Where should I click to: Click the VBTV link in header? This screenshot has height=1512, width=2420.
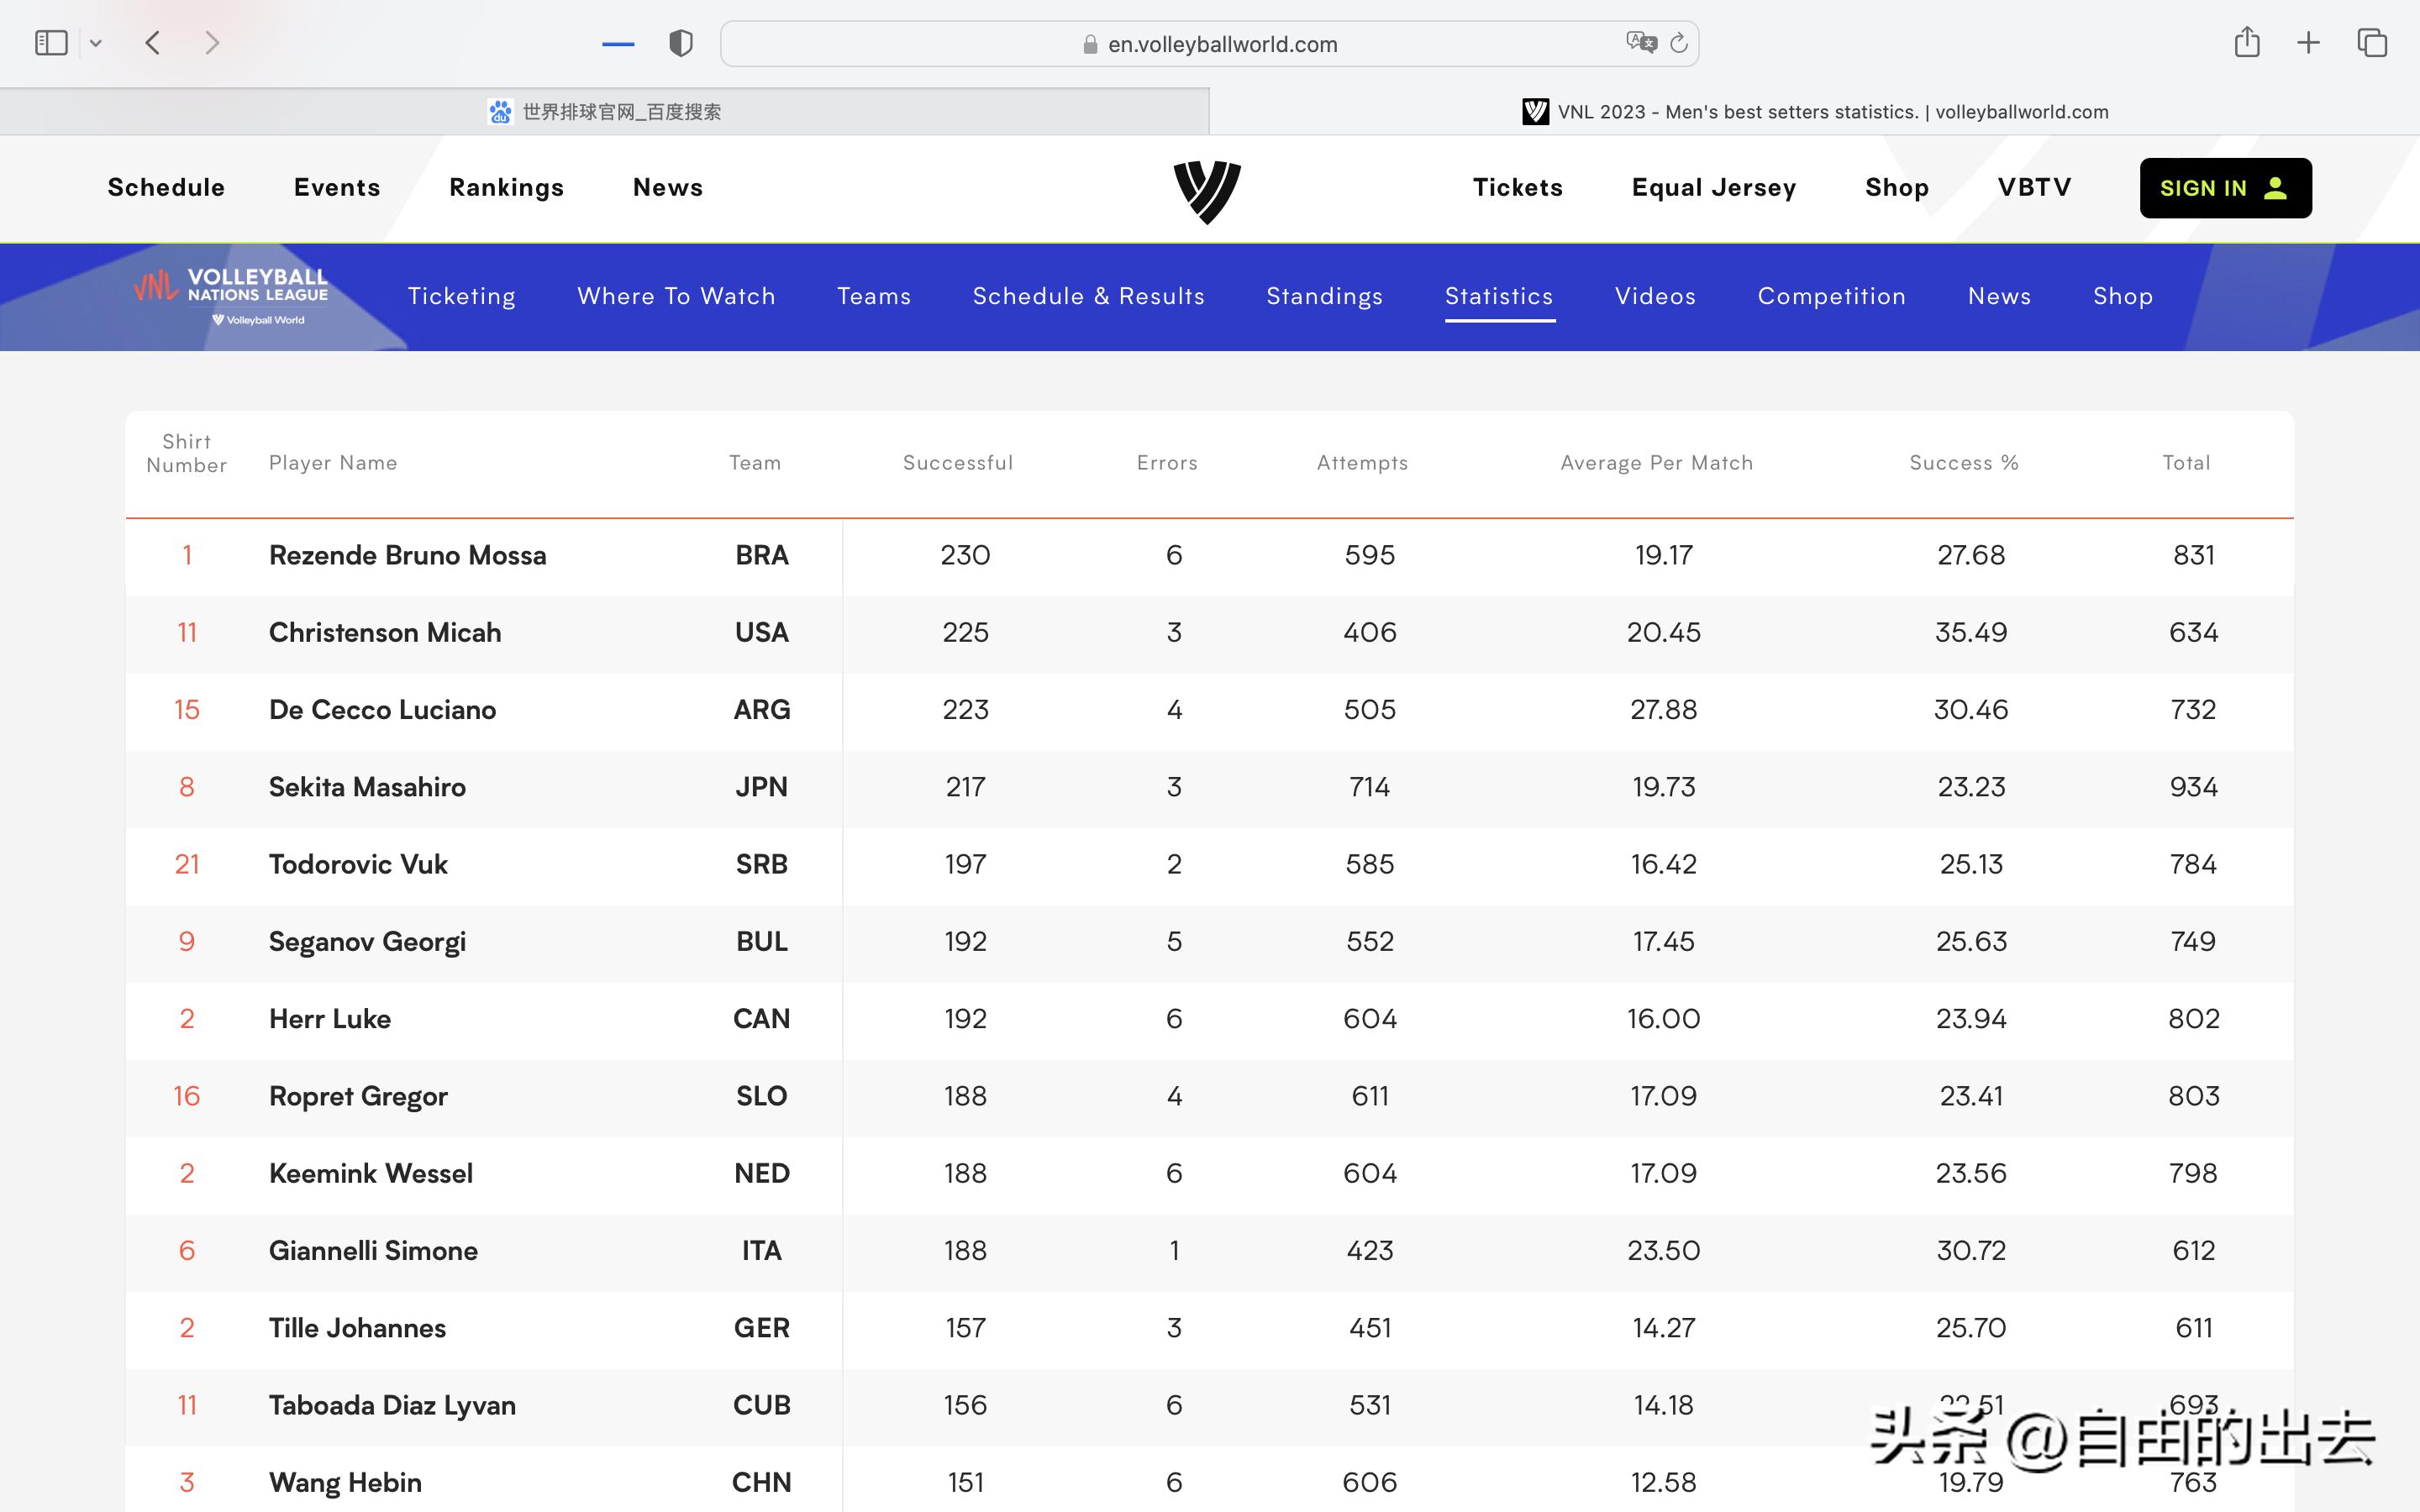[2034, 188]
